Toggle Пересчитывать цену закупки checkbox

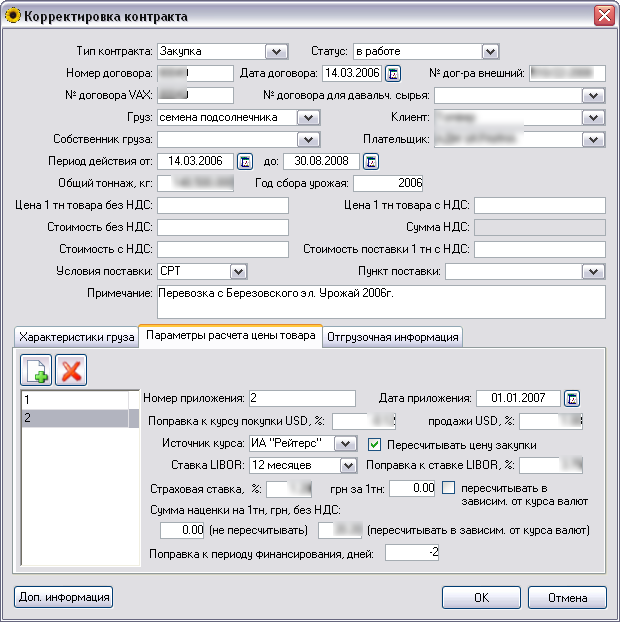coord(374,444)
